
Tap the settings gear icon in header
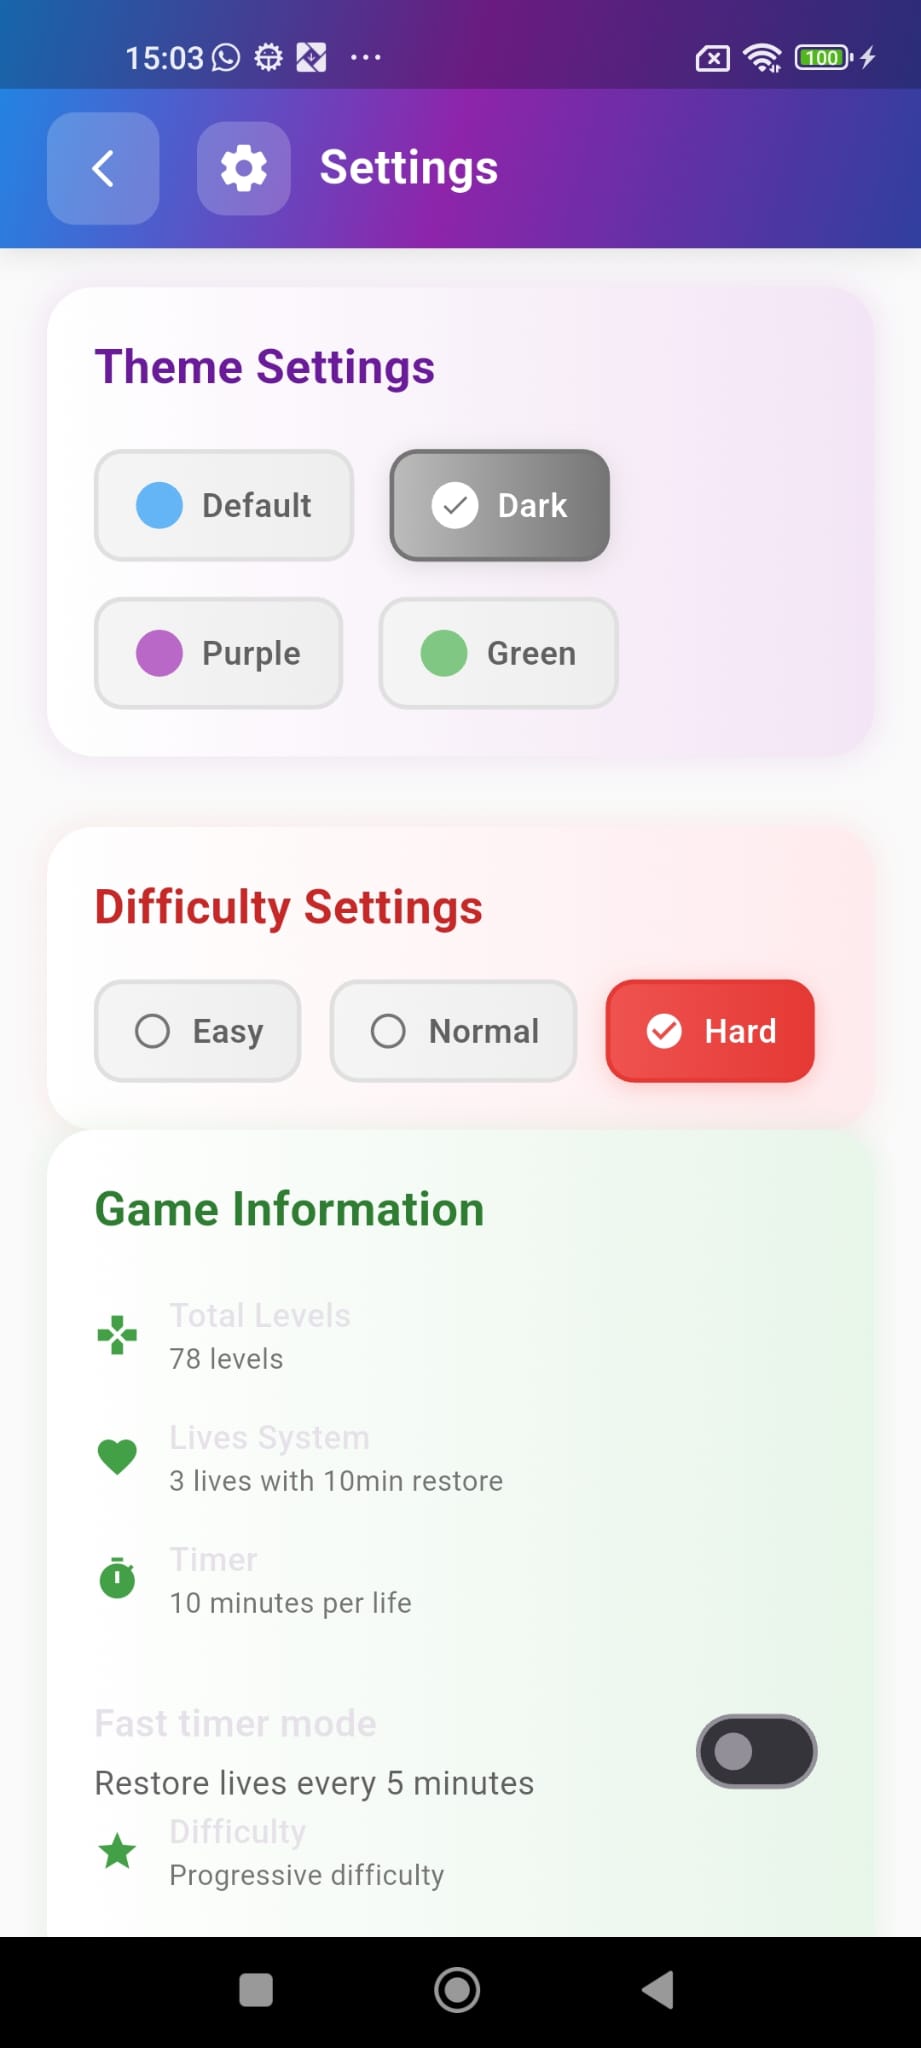click(244, 168)
